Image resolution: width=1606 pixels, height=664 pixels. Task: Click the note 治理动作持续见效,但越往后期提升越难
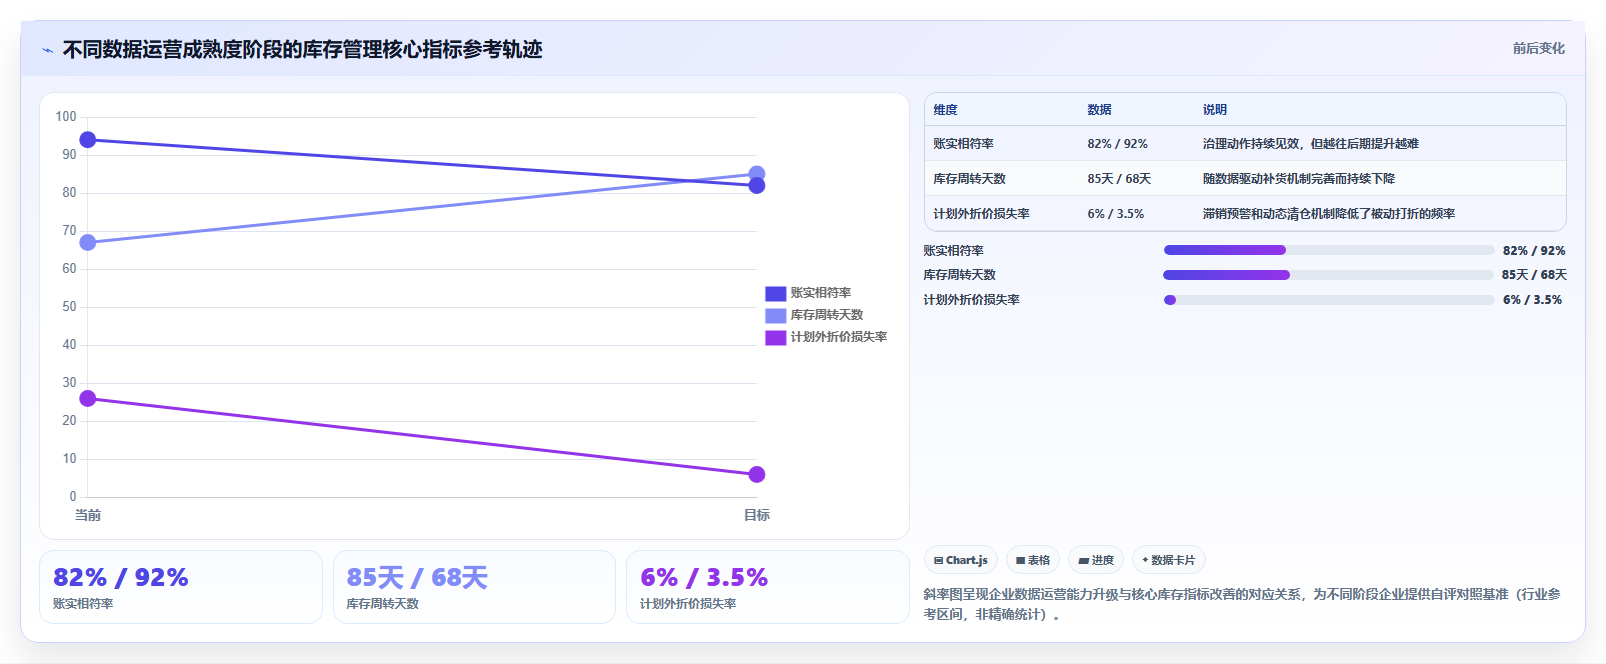(1310, 144)
